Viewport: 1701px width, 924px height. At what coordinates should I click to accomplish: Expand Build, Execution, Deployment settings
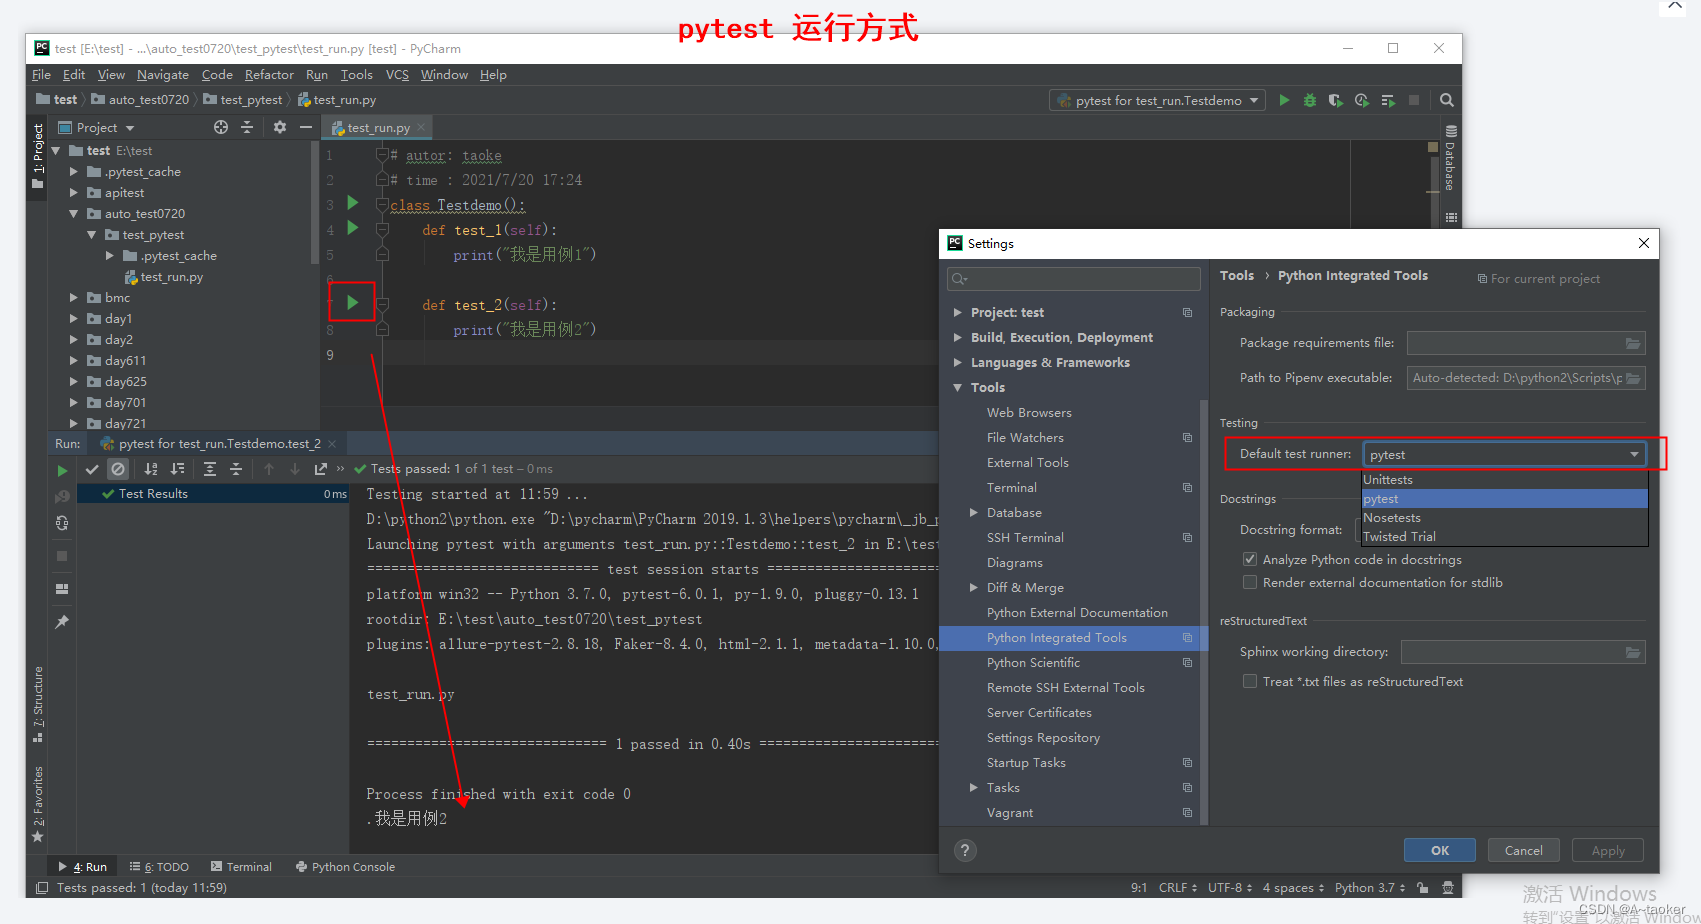click(x=958, y=337)
